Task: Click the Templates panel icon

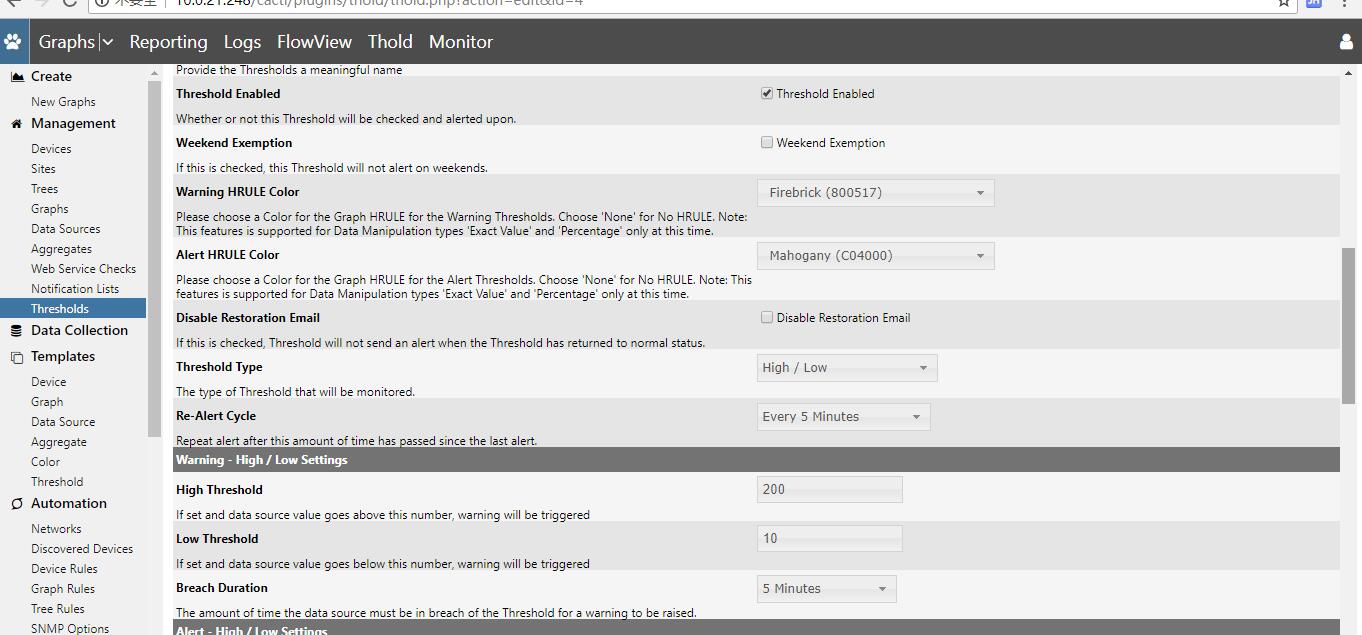Action: (x=16, y=356)
